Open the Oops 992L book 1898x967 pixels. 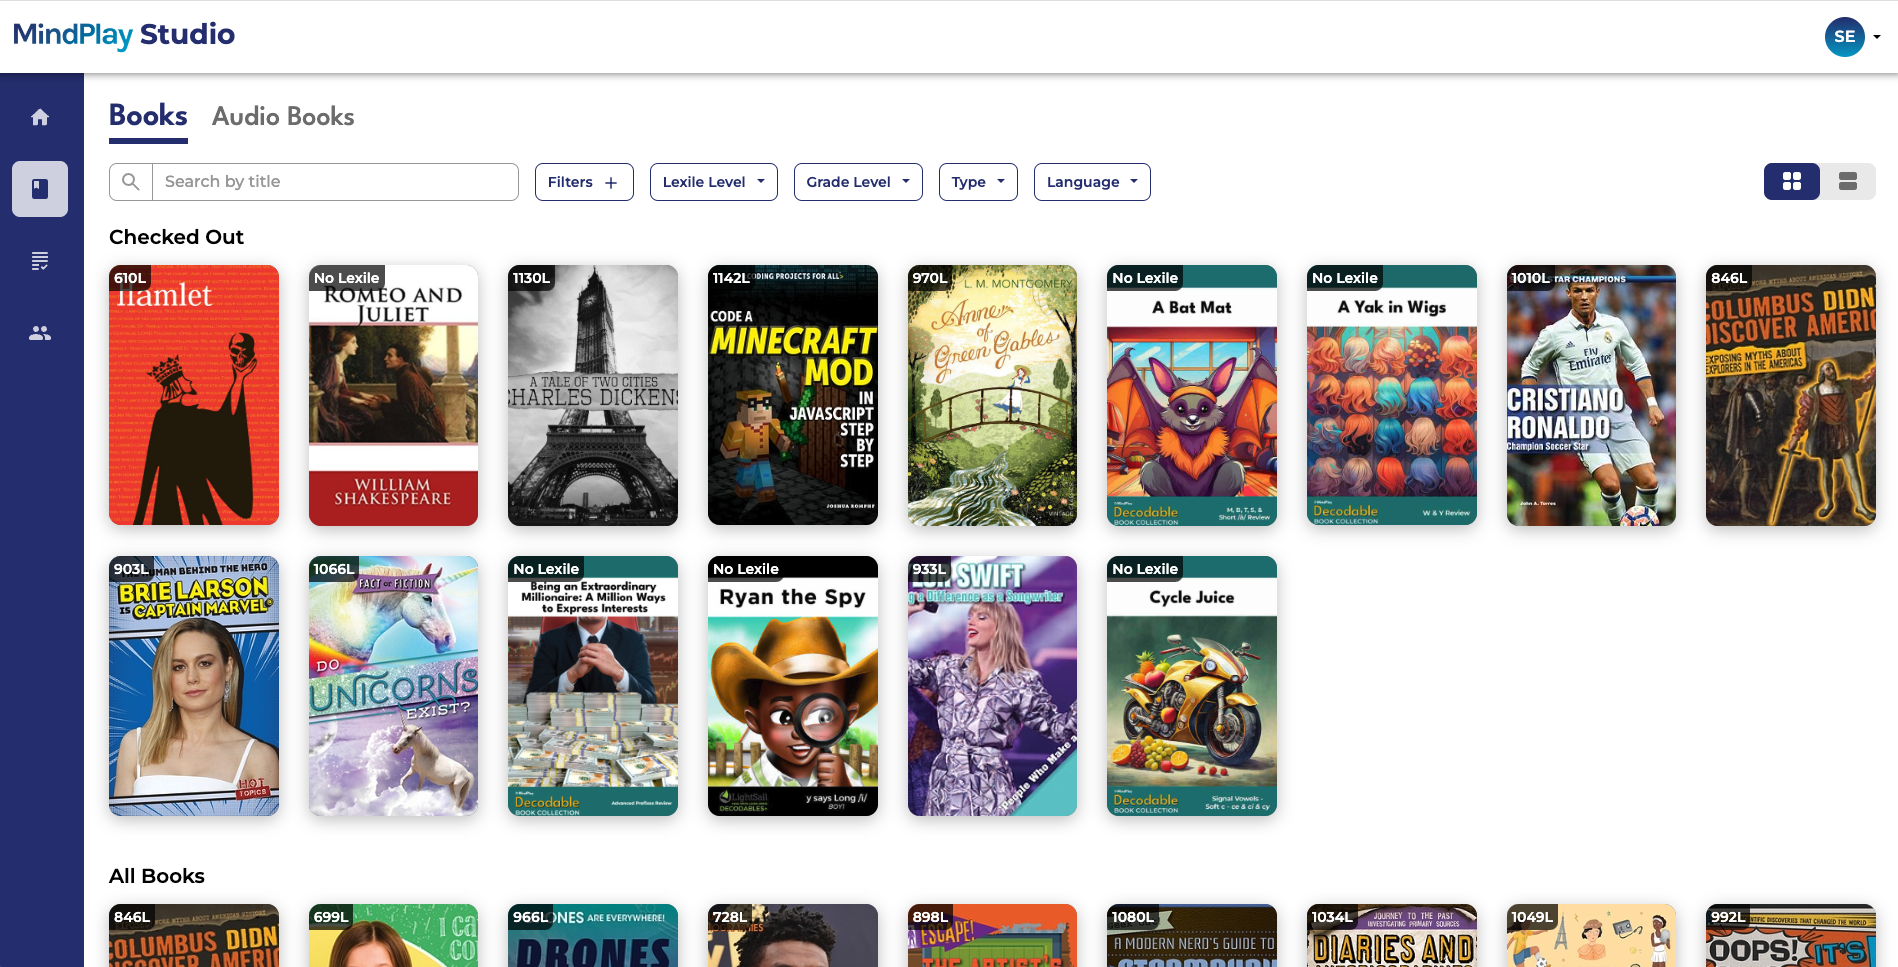[1791, 936]
